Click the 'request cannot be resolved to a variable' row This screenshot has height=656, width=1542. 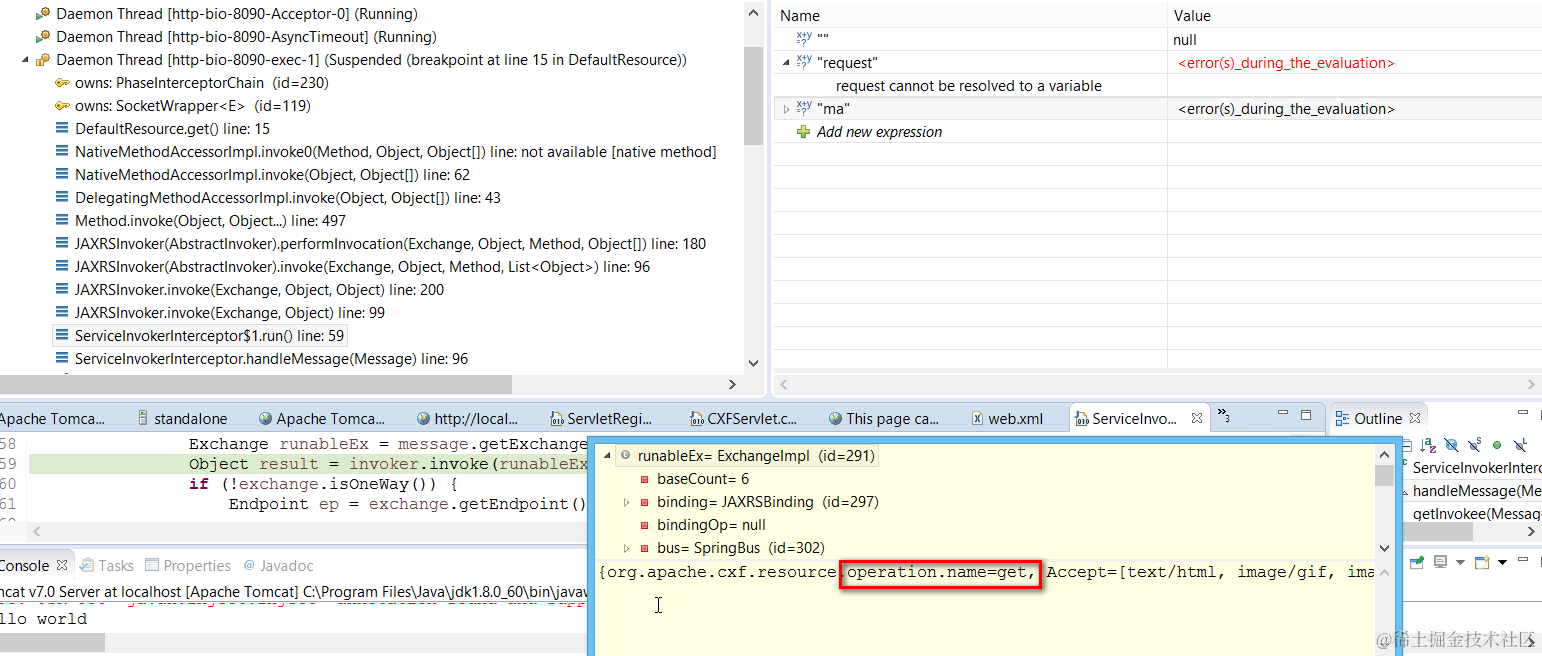[x=968, y=86]
